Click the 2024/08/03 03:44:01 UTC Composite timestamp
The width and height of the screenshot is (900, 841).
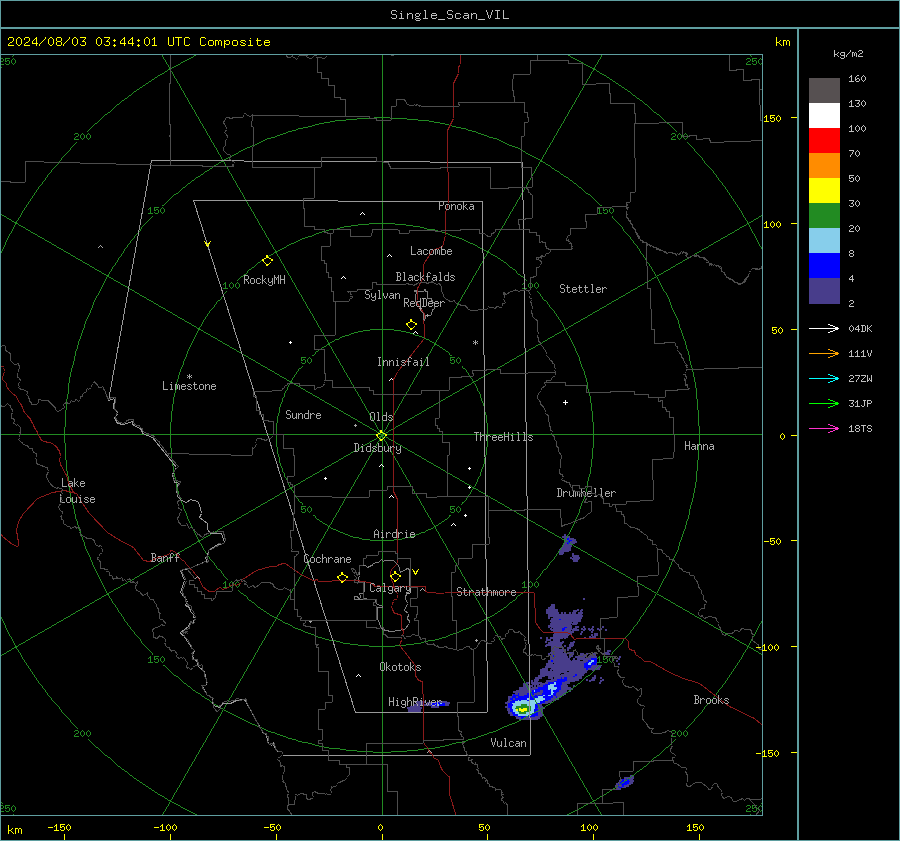(x=138, y=42)
